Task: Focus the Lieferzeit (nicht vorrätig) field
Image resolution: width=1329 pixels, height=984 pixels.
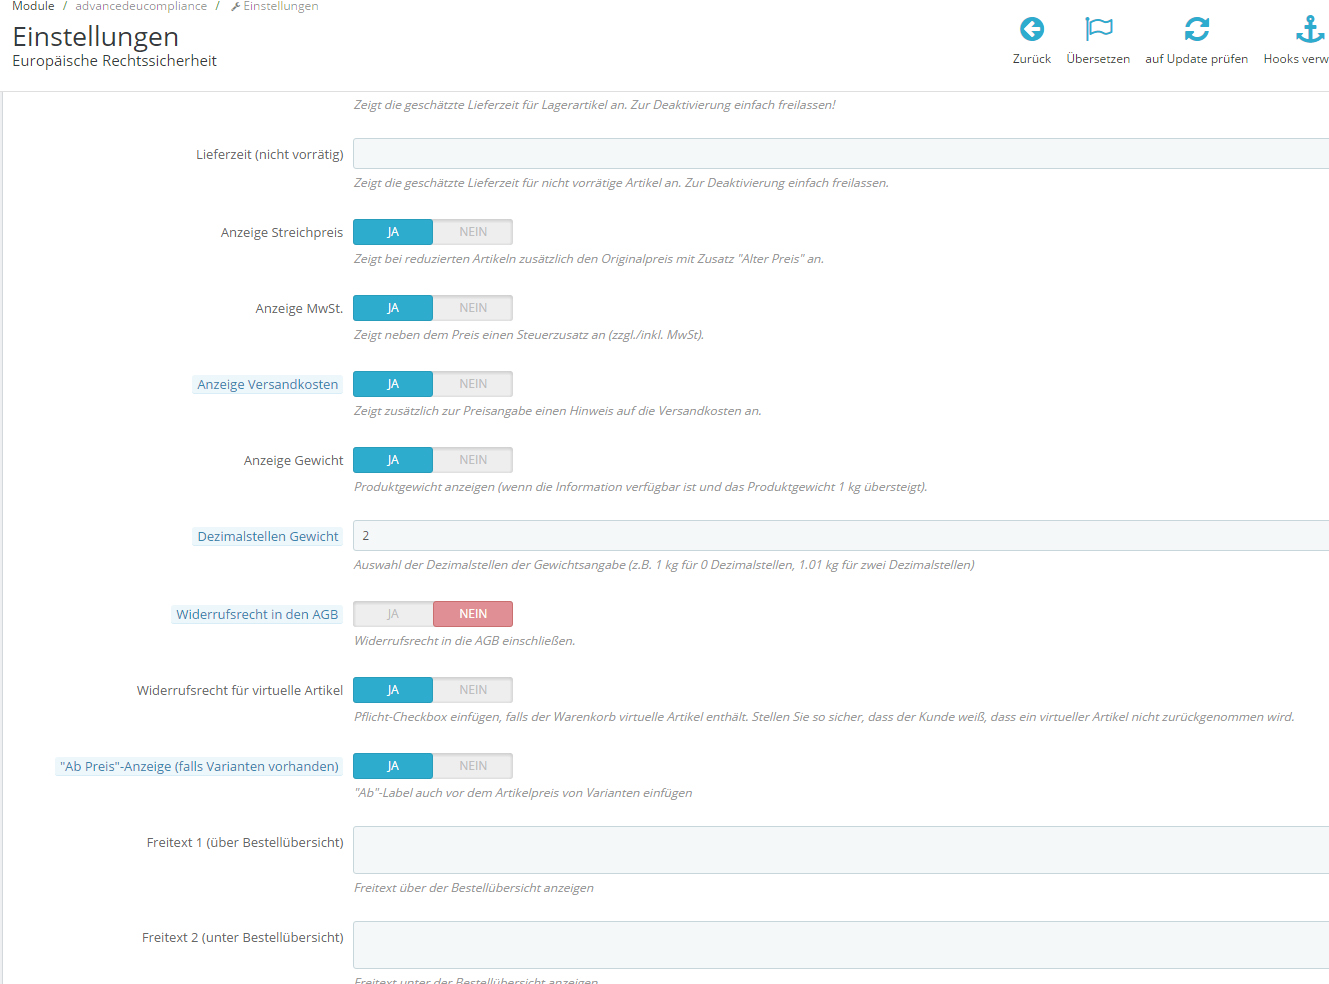Action: 841,154
